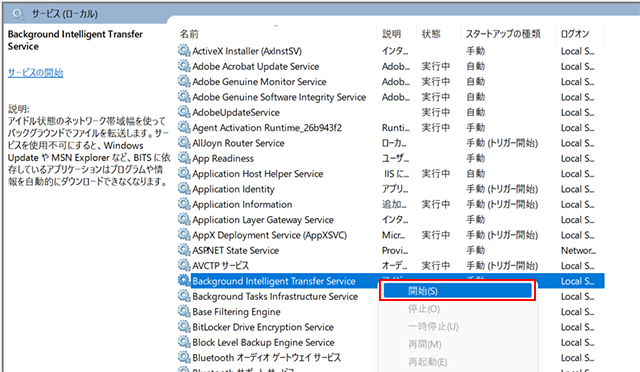Click the gear icon beside AppX Deployment Service
640x372 pixels.
tap(184, 235)
